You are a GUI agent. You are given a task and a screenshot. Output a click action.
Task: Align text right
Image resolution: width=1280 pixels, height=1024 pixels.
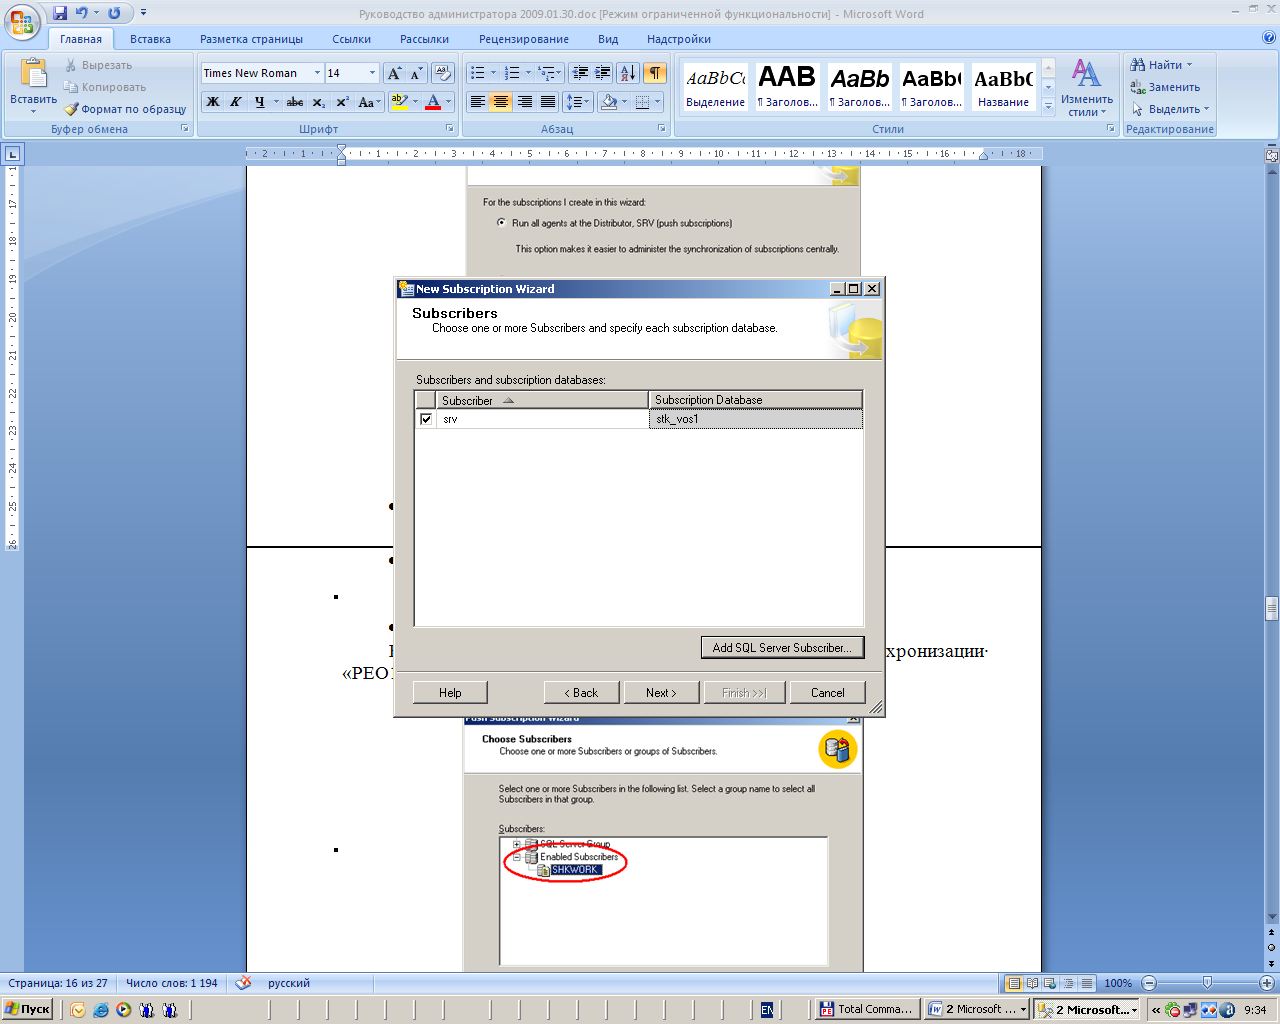(x=524, y=102)
